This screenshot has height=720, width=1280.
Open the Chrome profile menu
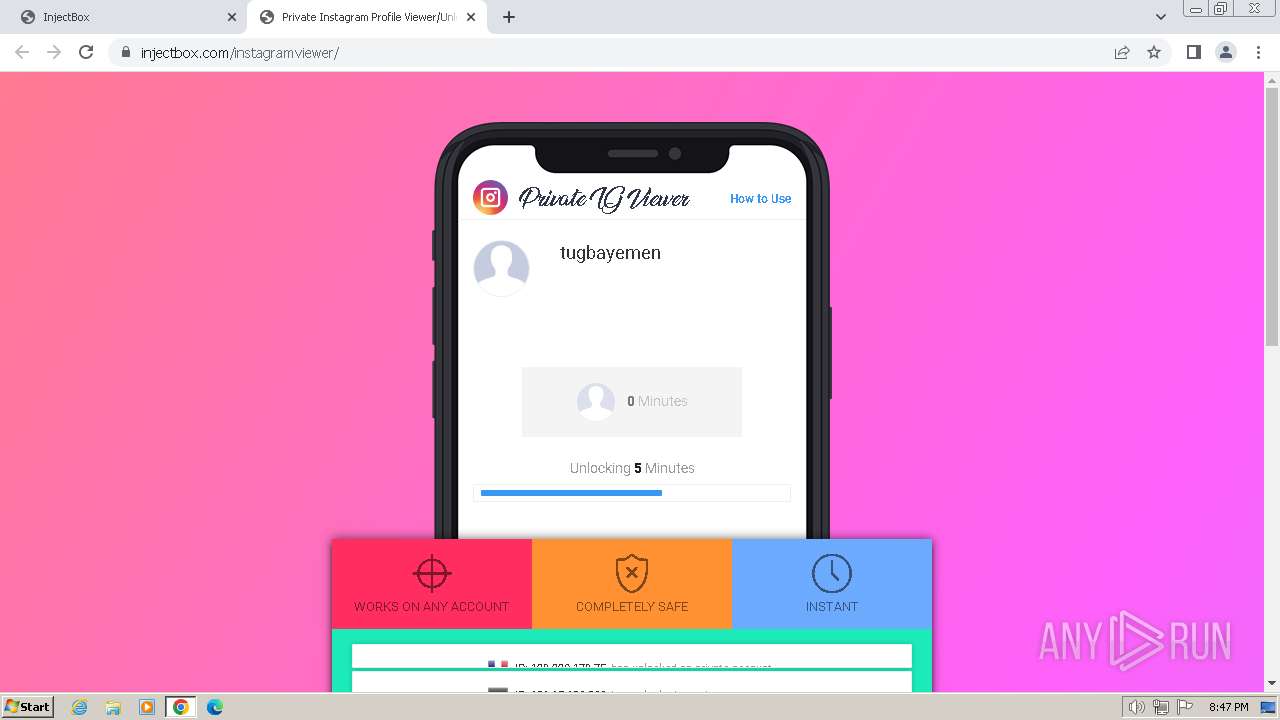click(1226, 52)
